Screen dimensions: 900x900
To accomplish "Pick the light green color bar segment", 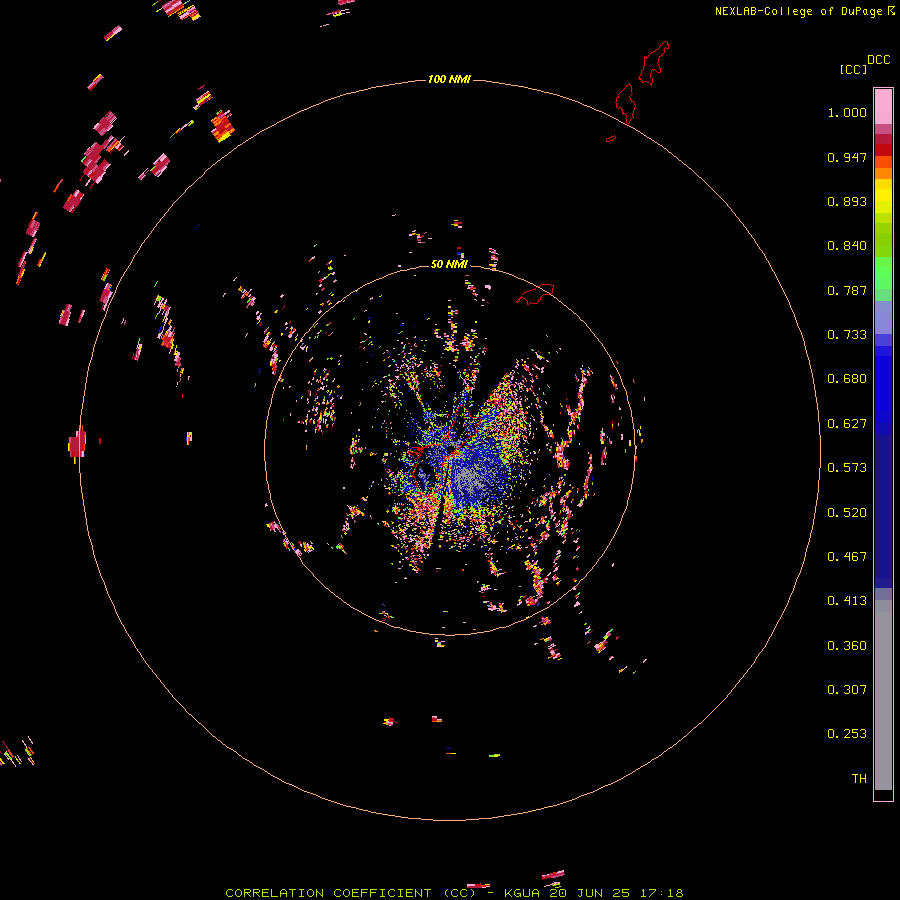I will point(883,273).
